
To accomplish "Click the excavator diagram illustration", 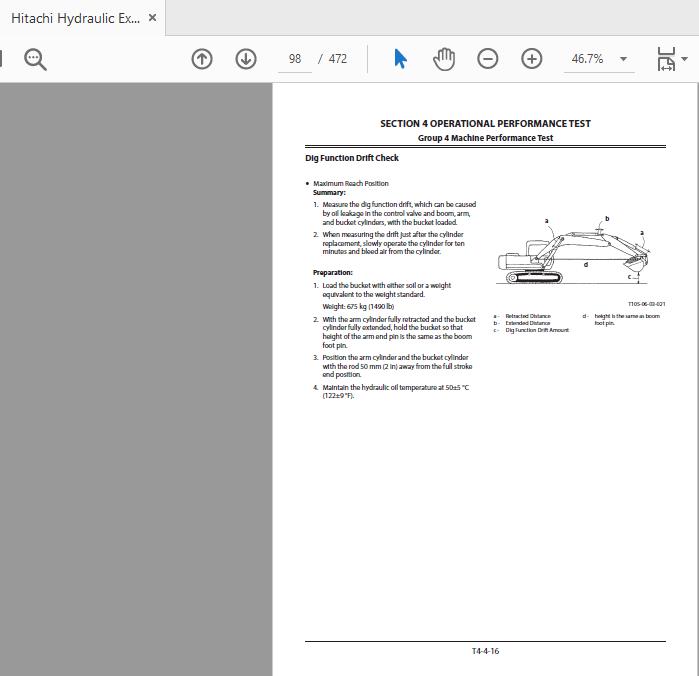I will pyautogui.click(x=574, y=252).
